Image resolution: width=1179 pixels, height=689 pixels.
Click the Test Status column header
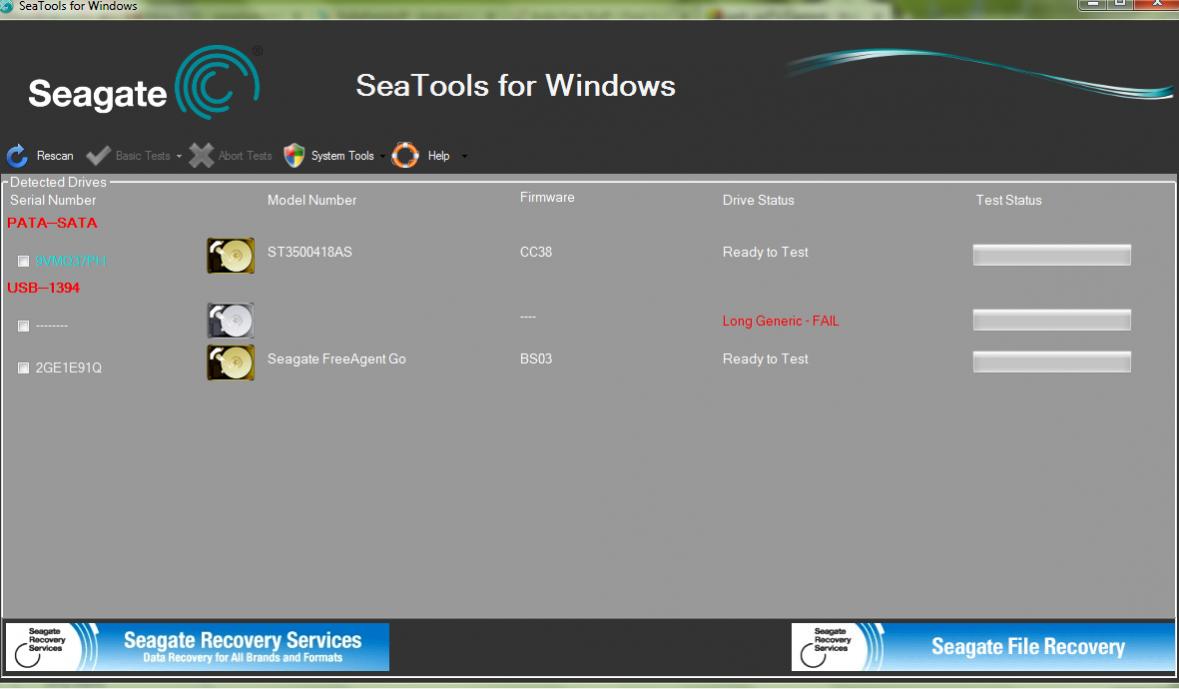(x=1008, y=200)
